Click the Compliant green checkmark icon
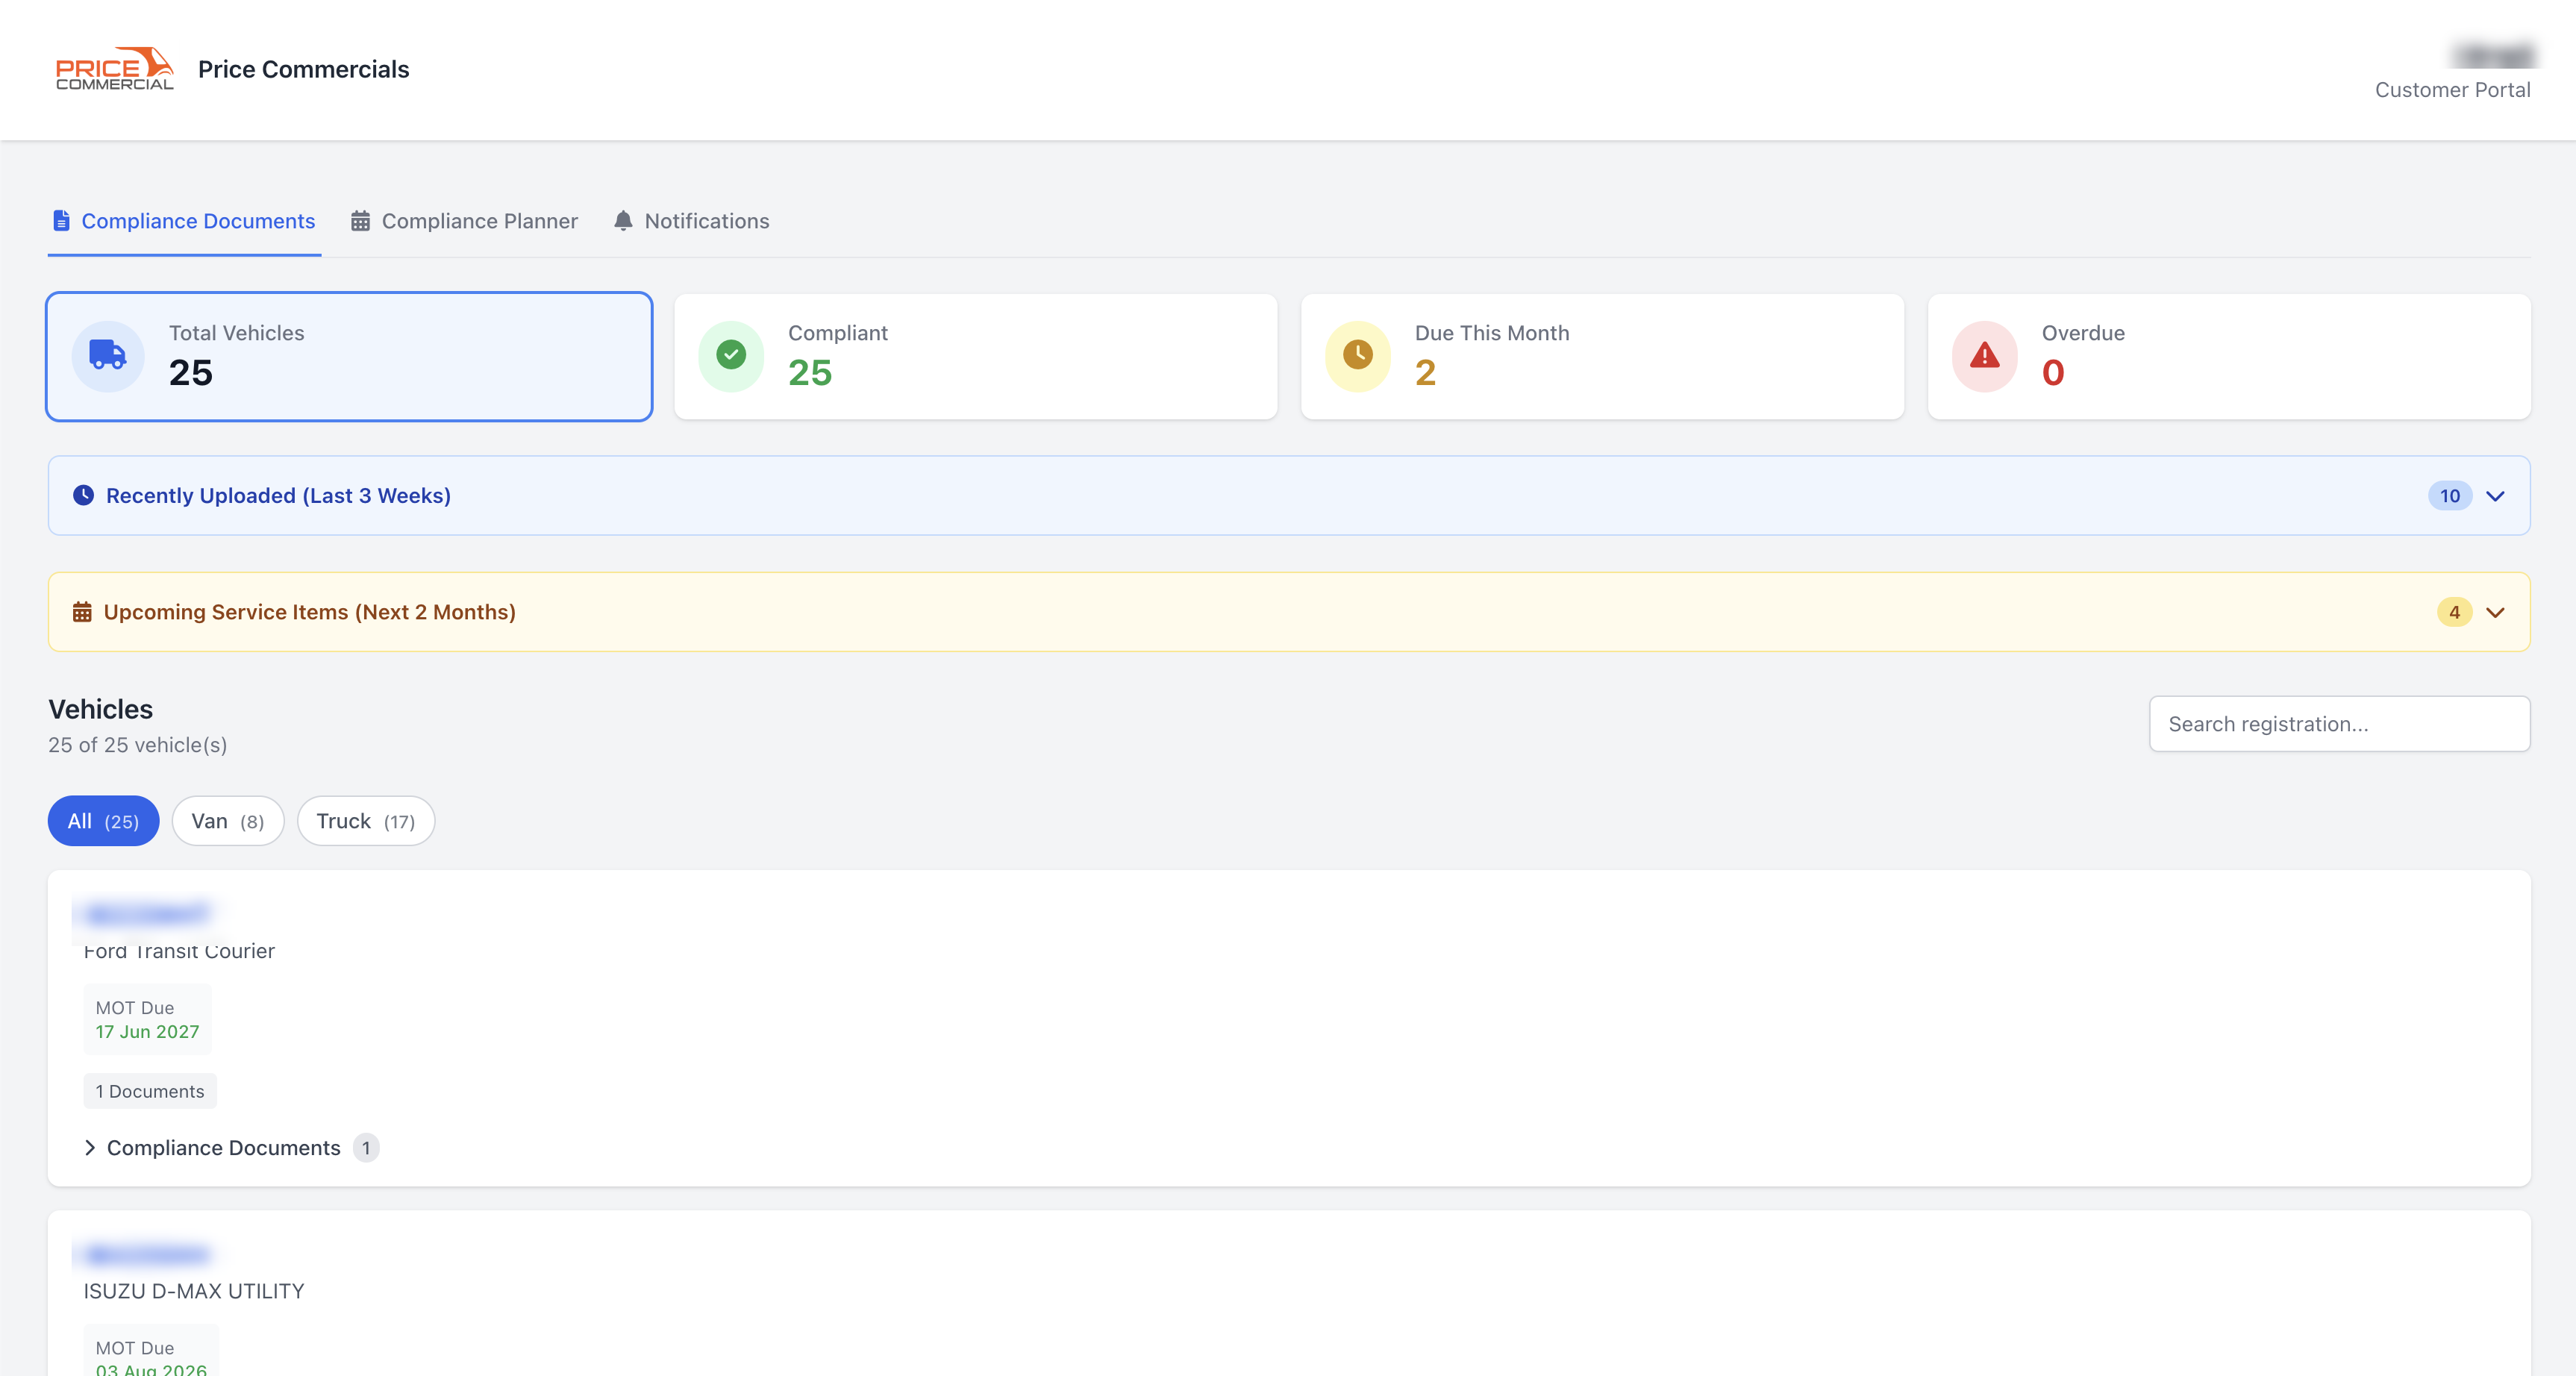 click(731, 355)
